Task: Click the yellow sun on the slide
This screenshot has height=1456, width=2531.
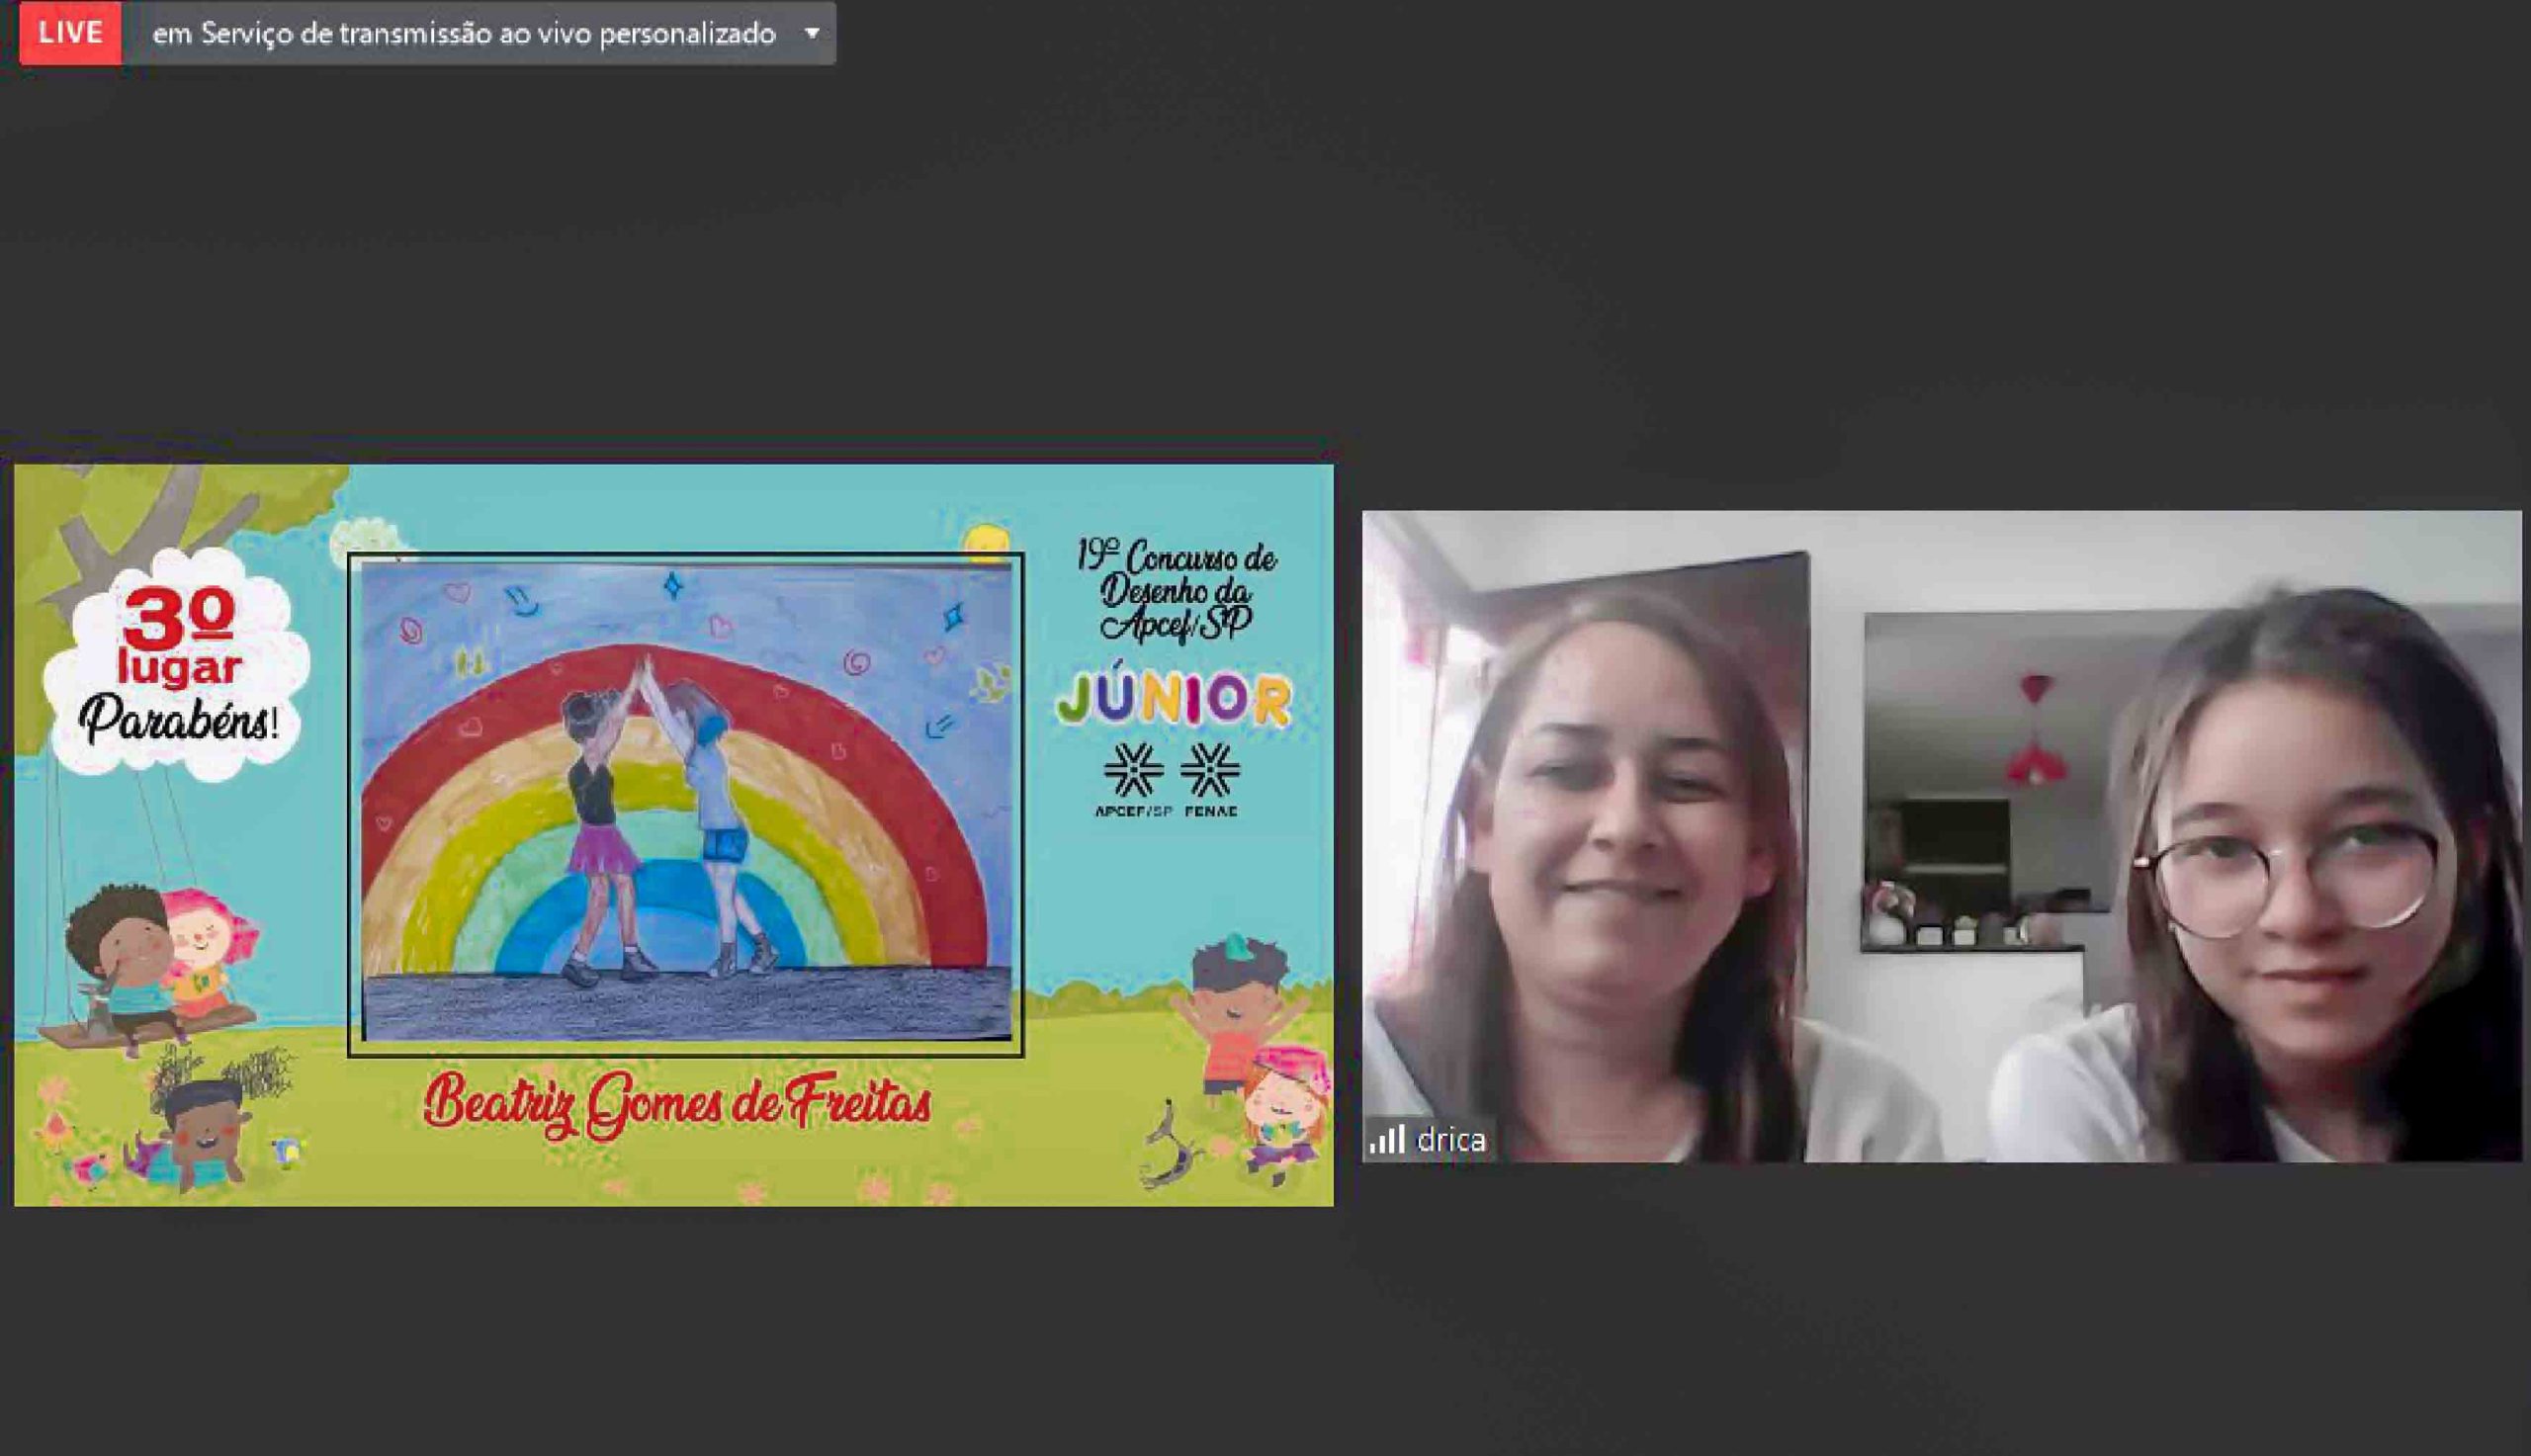Action: click(986, 540)
